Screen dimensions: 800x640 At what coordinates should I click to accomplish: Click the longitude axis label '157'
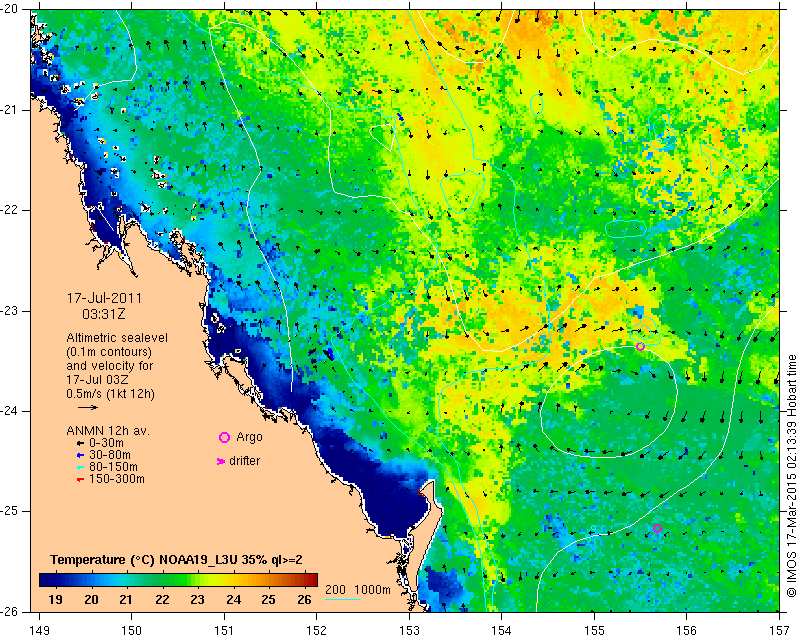(x=780, y=631)
